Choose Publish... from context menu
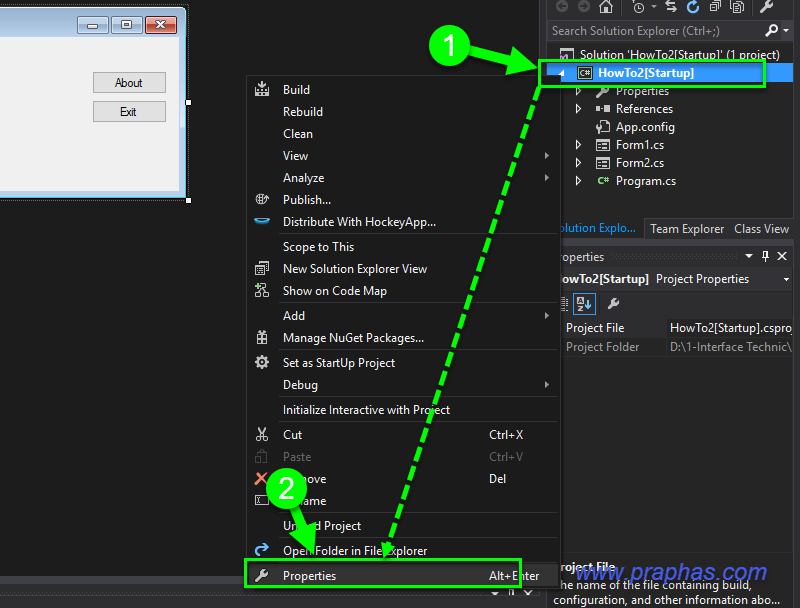This screenshot has width=800, height=608. tap(403, 199)
